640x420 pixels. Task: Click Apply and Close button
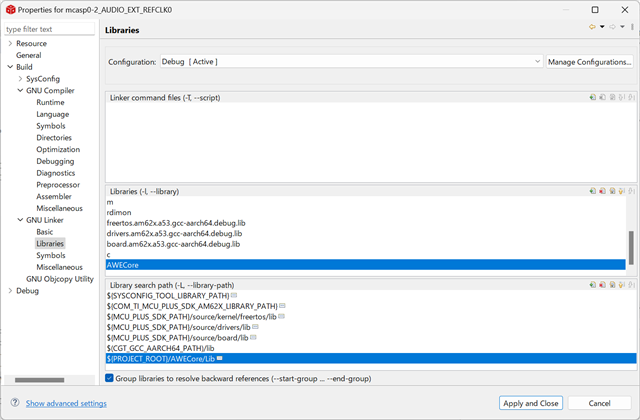coord(531,403)
